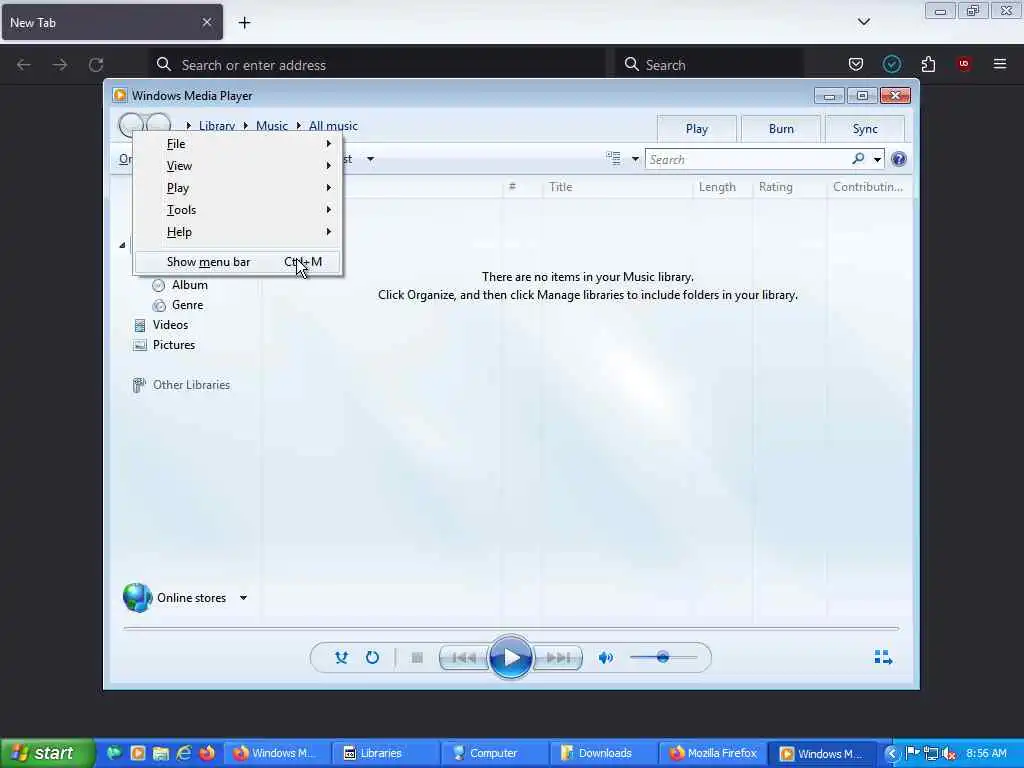
Task: Open the Help submenu
Action: pyautogui.click(x=238, y=232)
